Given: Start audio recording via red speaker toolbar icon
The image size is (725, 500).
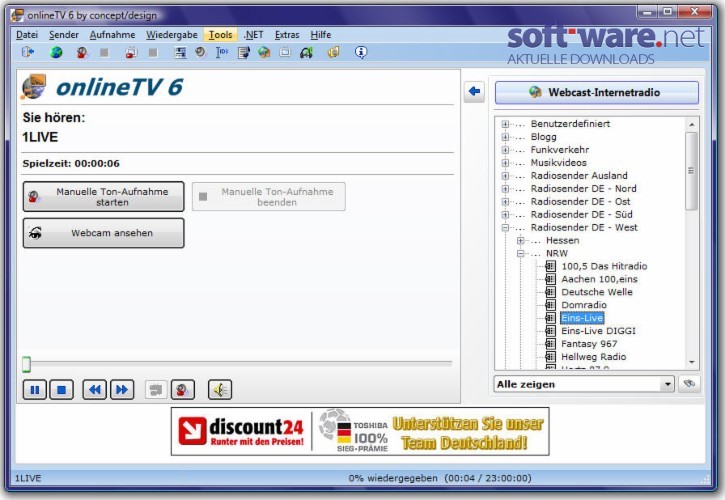Looking at the screenshot, I should pos(82,53).
